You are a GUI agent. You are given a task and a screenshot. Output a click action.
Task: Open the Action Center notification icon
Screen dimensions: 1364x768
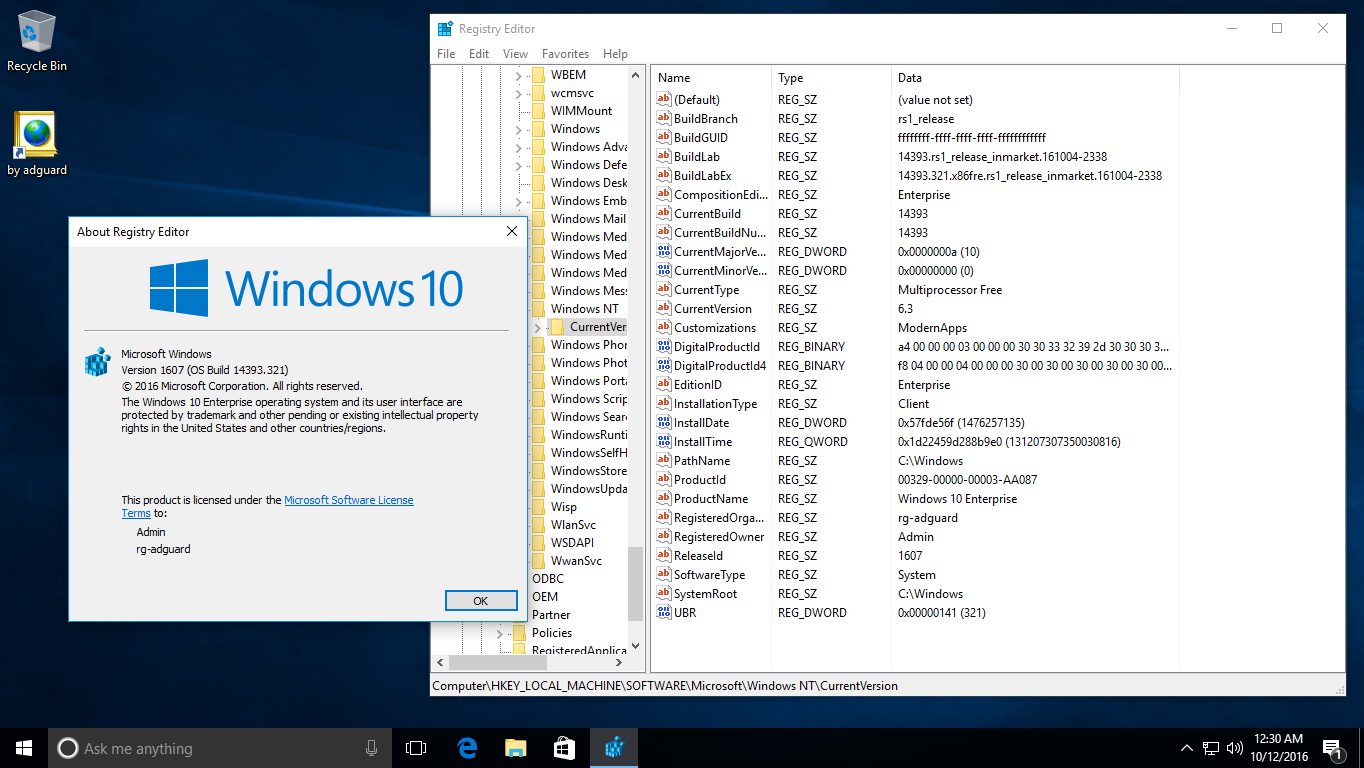(1333, 748)
